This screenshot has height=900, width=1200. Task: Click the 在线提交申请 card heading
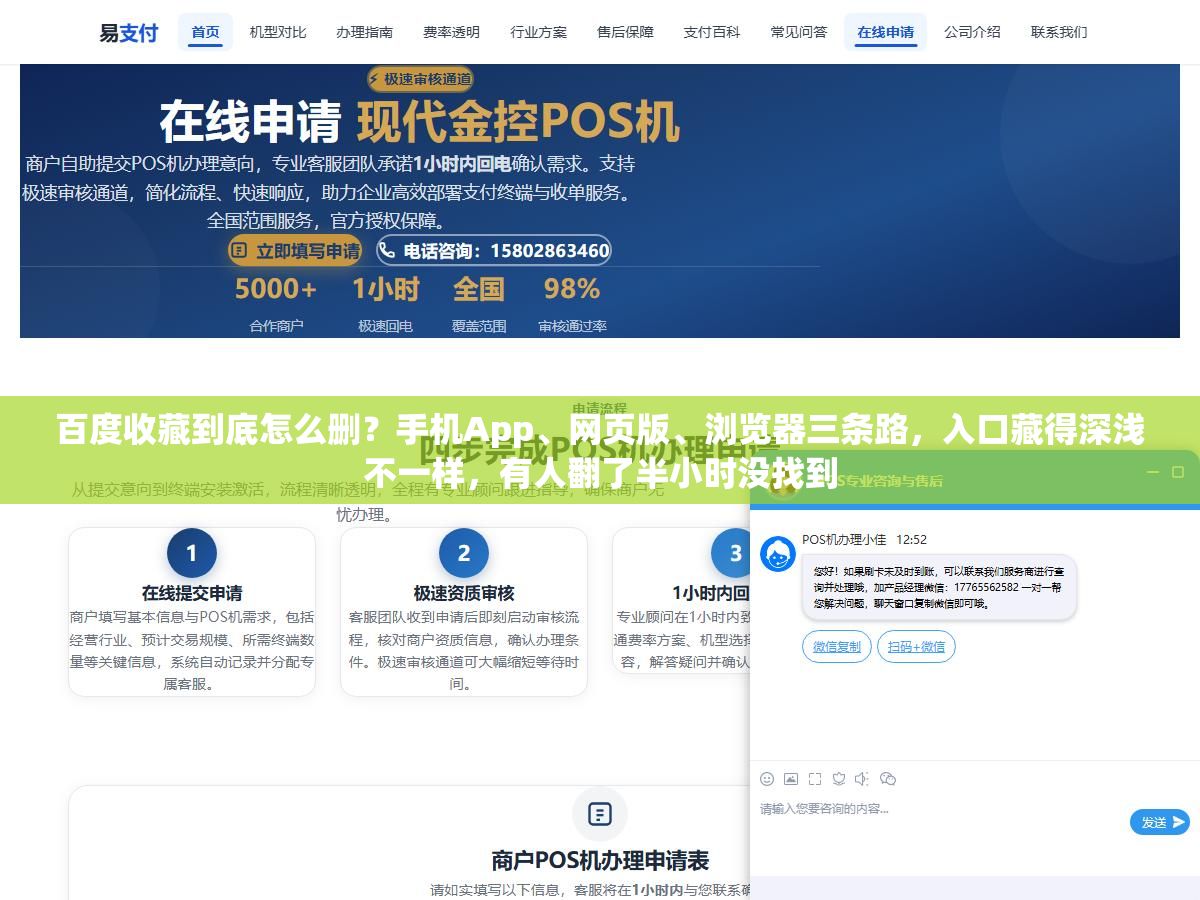point(192,593)
